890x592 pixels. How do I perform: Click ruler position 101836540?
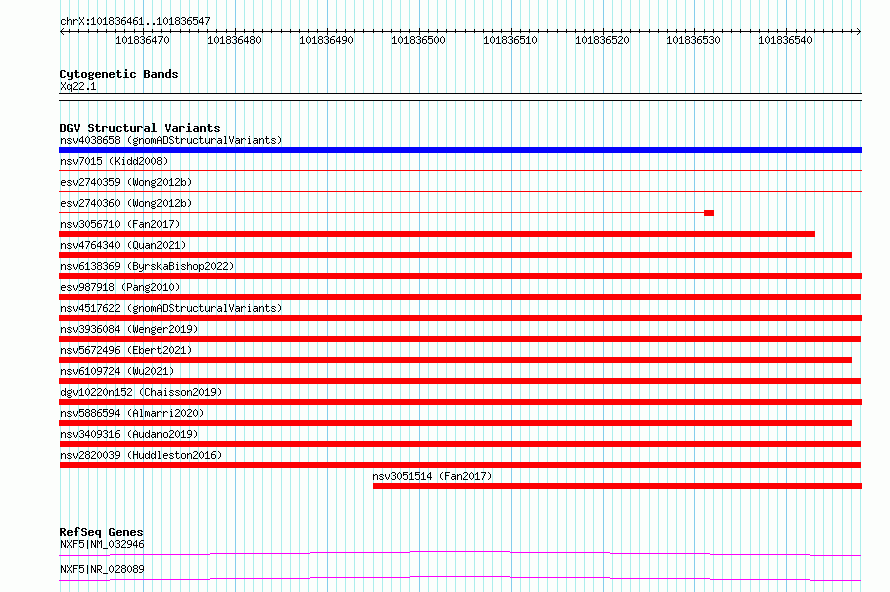(786, 40)
